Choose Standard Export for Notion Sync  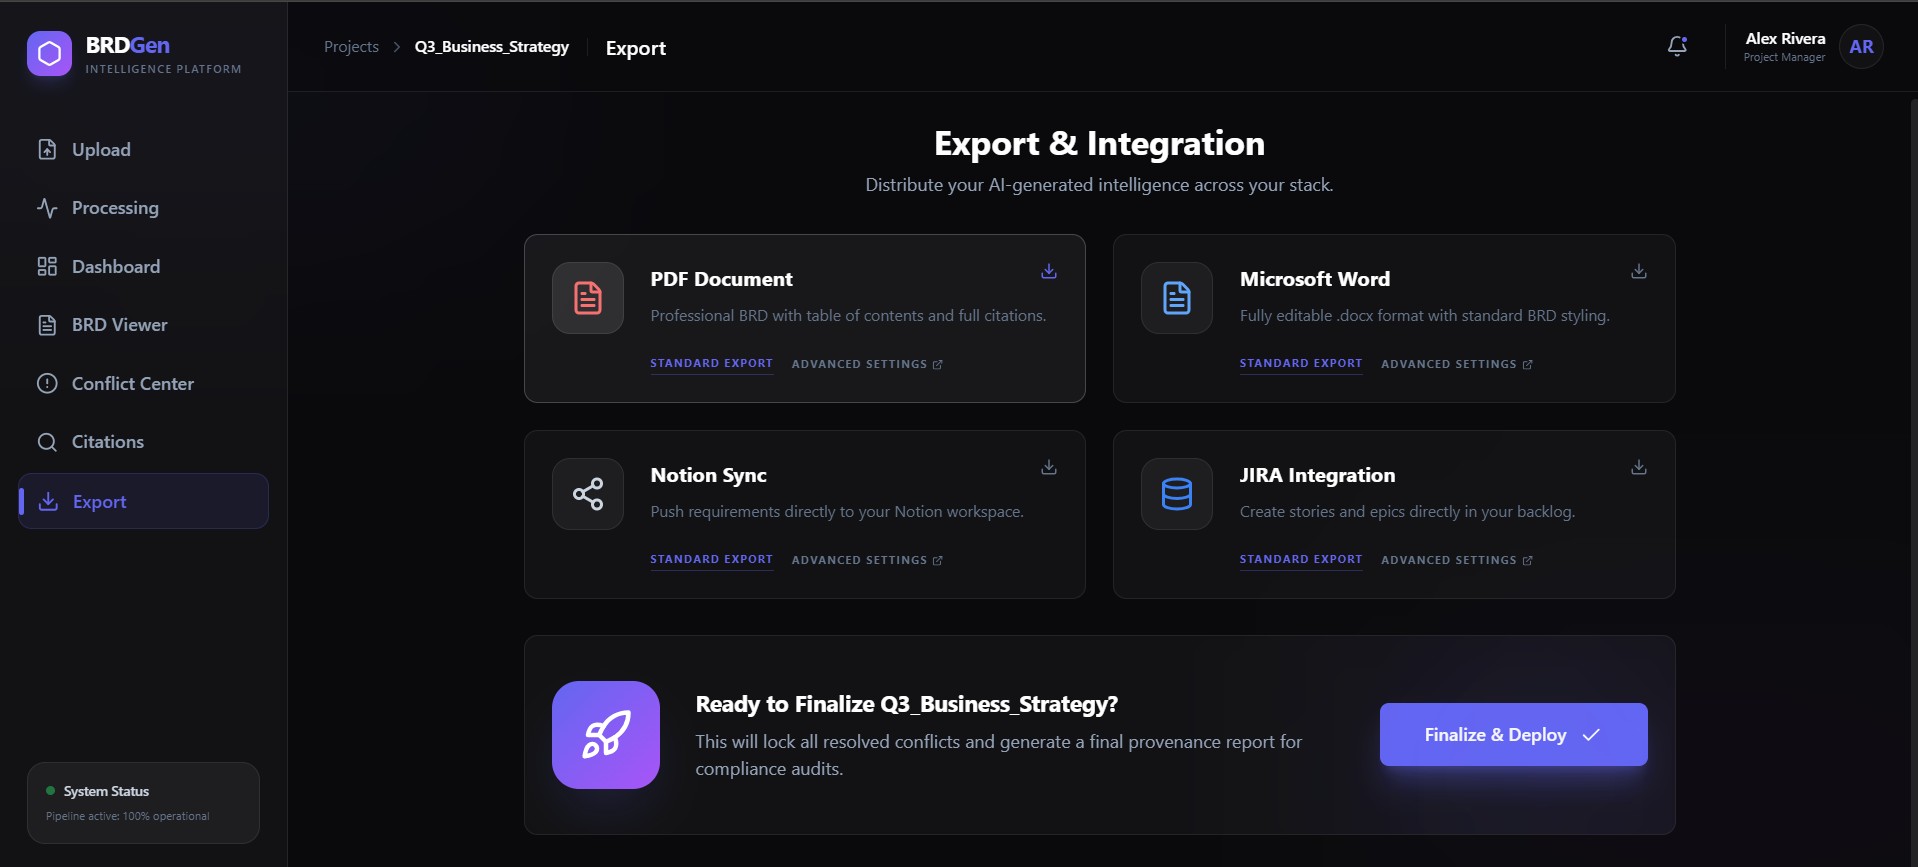point(711,560)
